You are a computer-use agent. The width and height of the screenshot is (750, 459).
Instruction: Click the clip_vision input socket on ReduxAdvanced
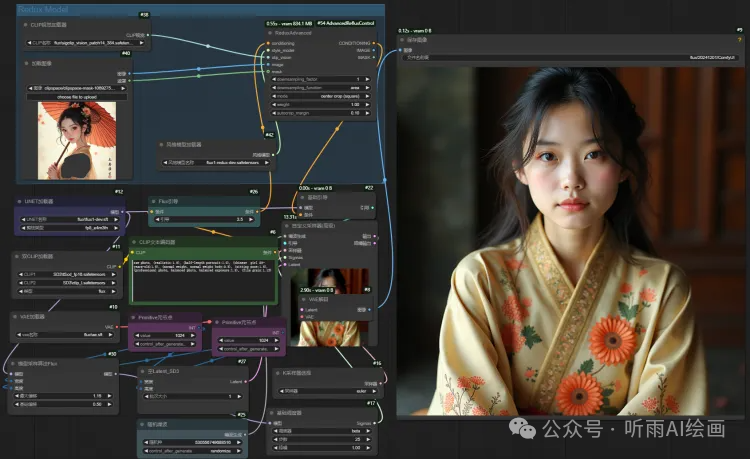pyautogui.click(x=268, y=57)
